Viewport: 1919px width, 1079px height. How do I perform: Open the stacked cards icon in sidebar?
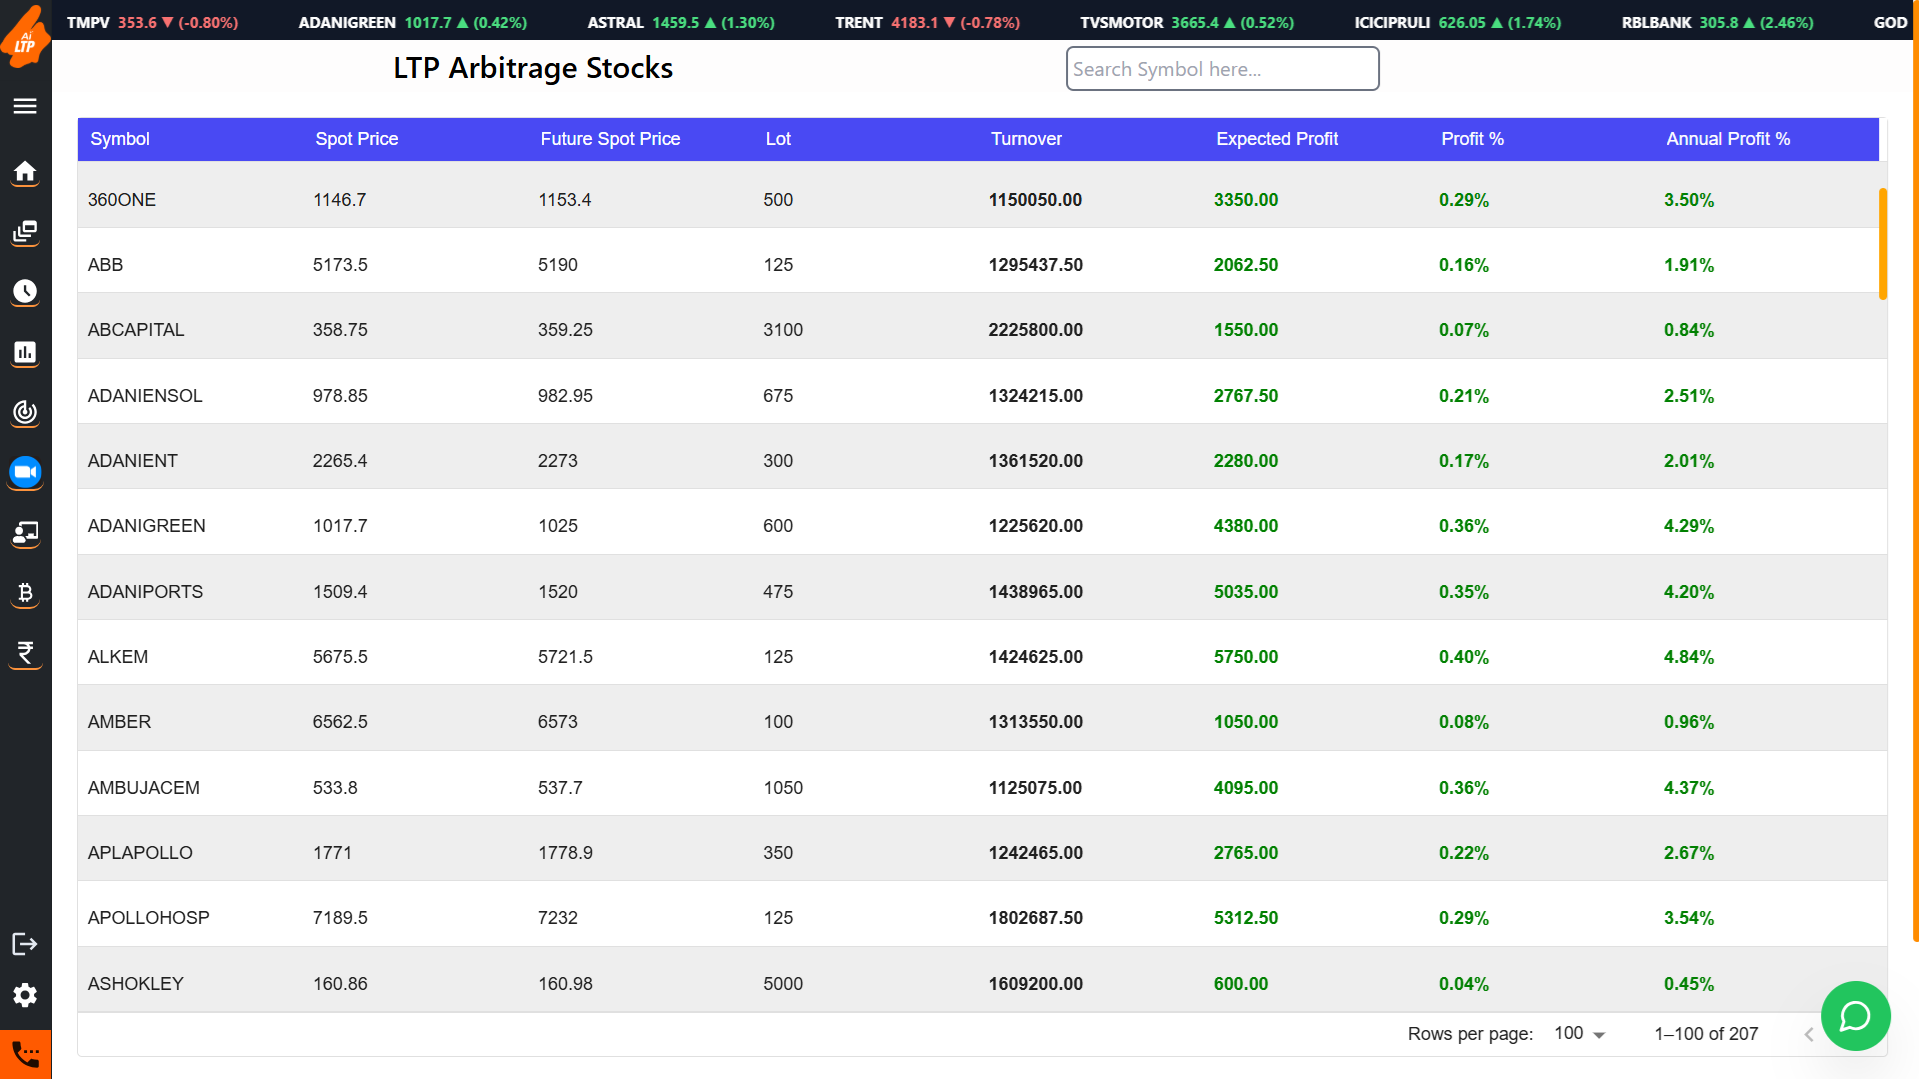point(25,232)
